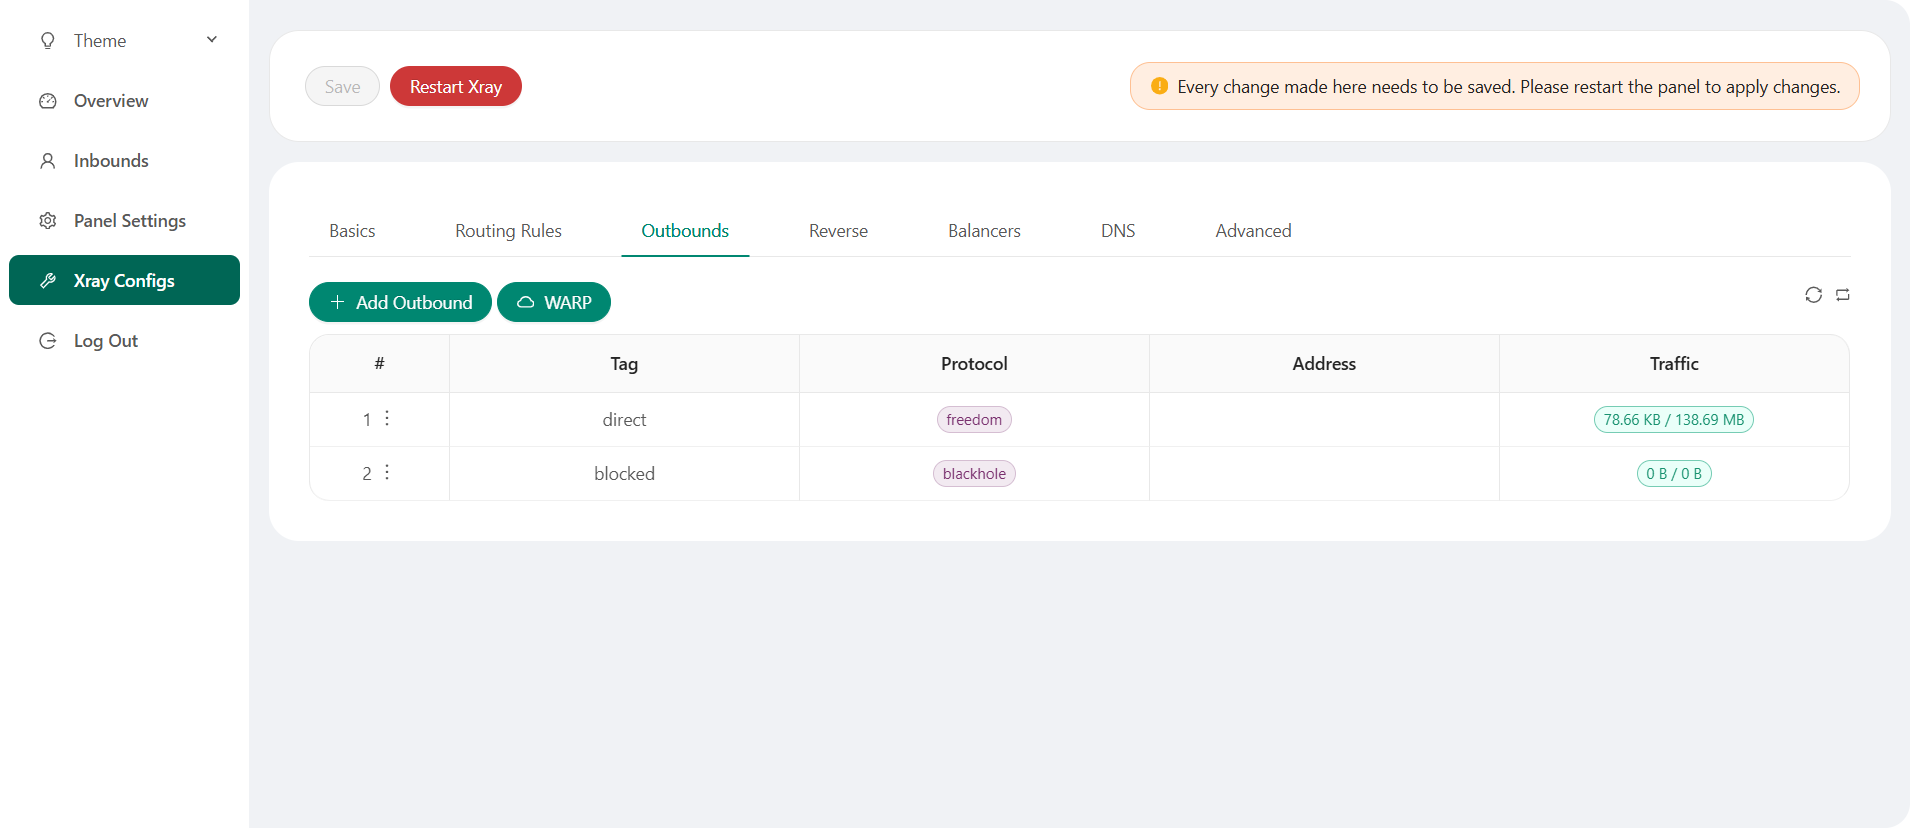Click the repeat icon beside the refresh icon
The height and width of the screenshot is (828, 1910).
pyautogui.click(x=1843, y=295)
